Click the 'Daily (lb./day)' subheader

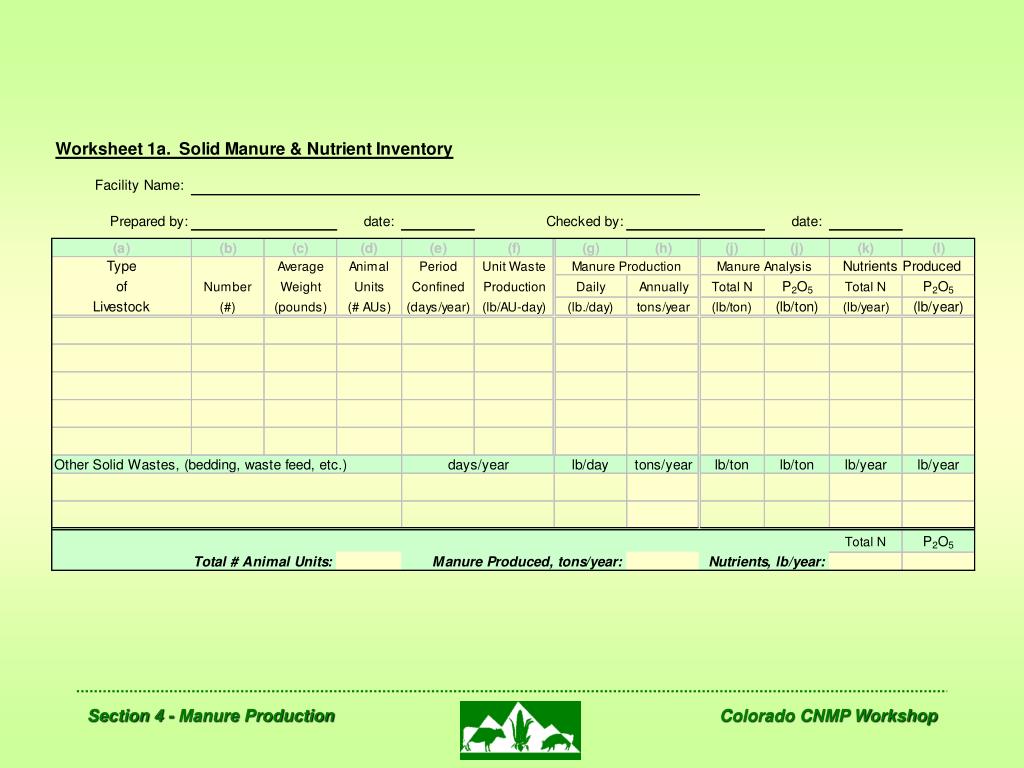point(590,297)
